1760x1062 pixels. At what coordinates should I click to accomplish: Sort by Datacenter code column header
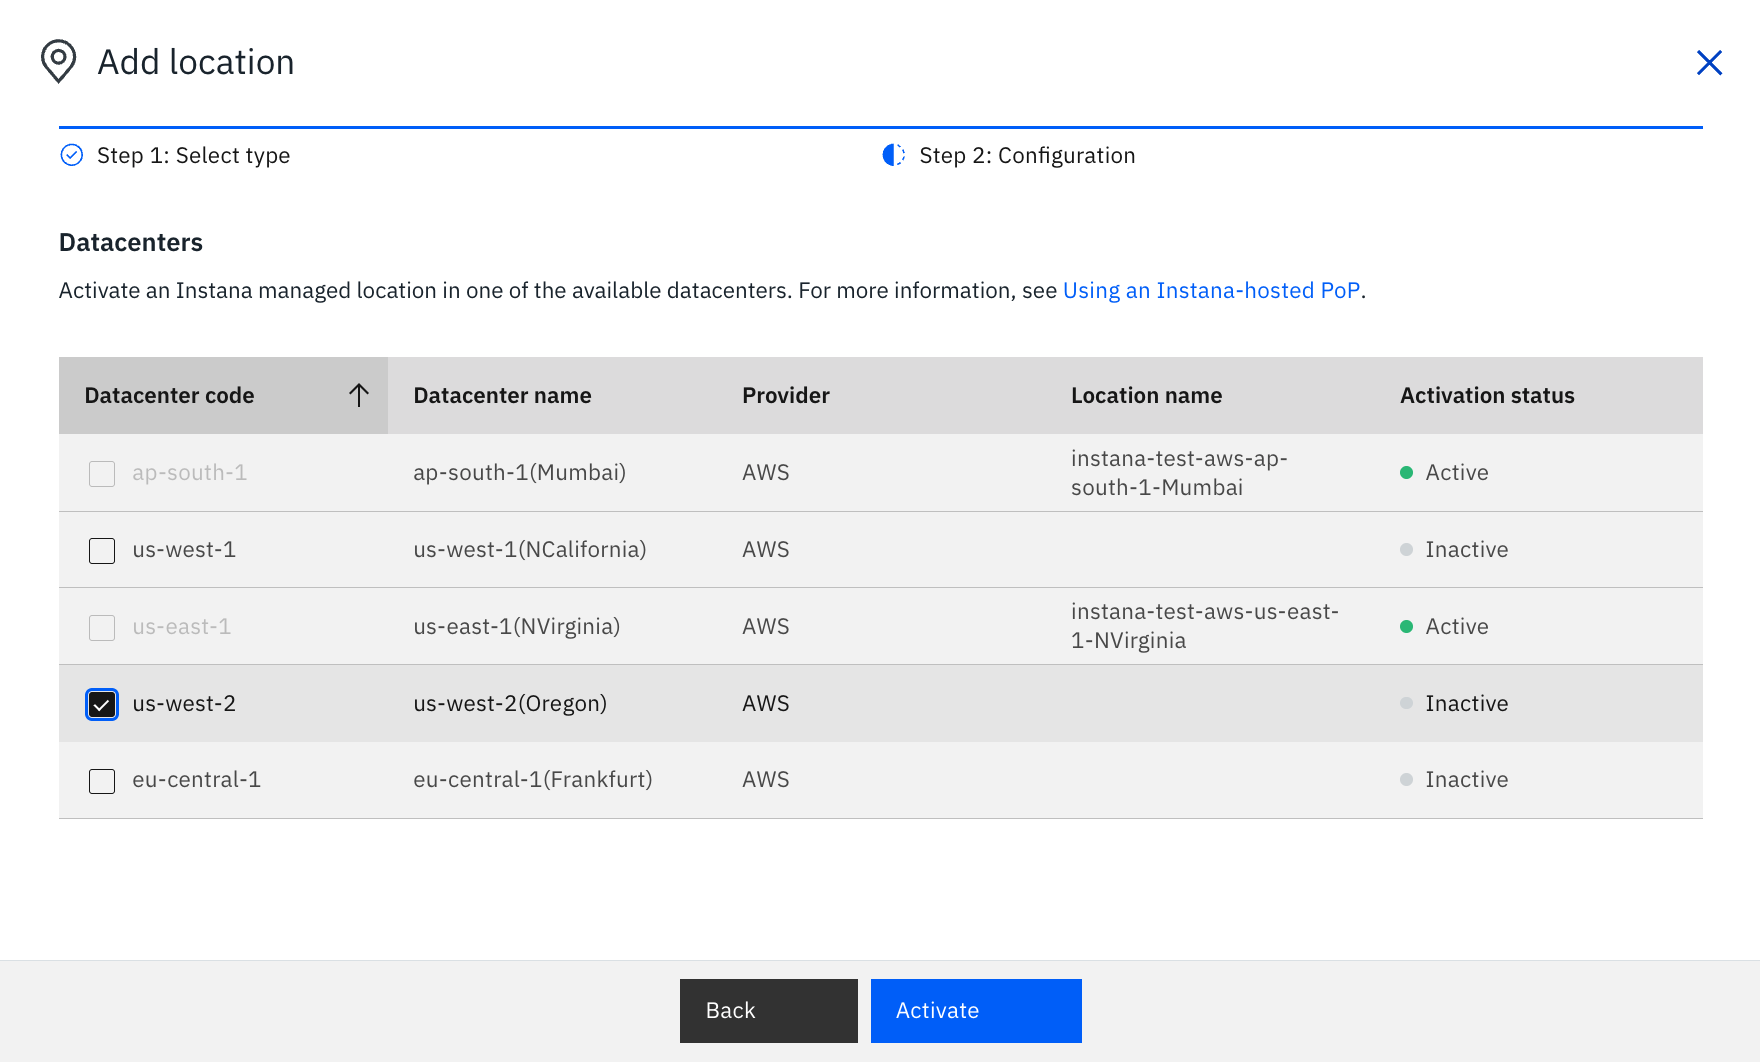pos(223,395)
